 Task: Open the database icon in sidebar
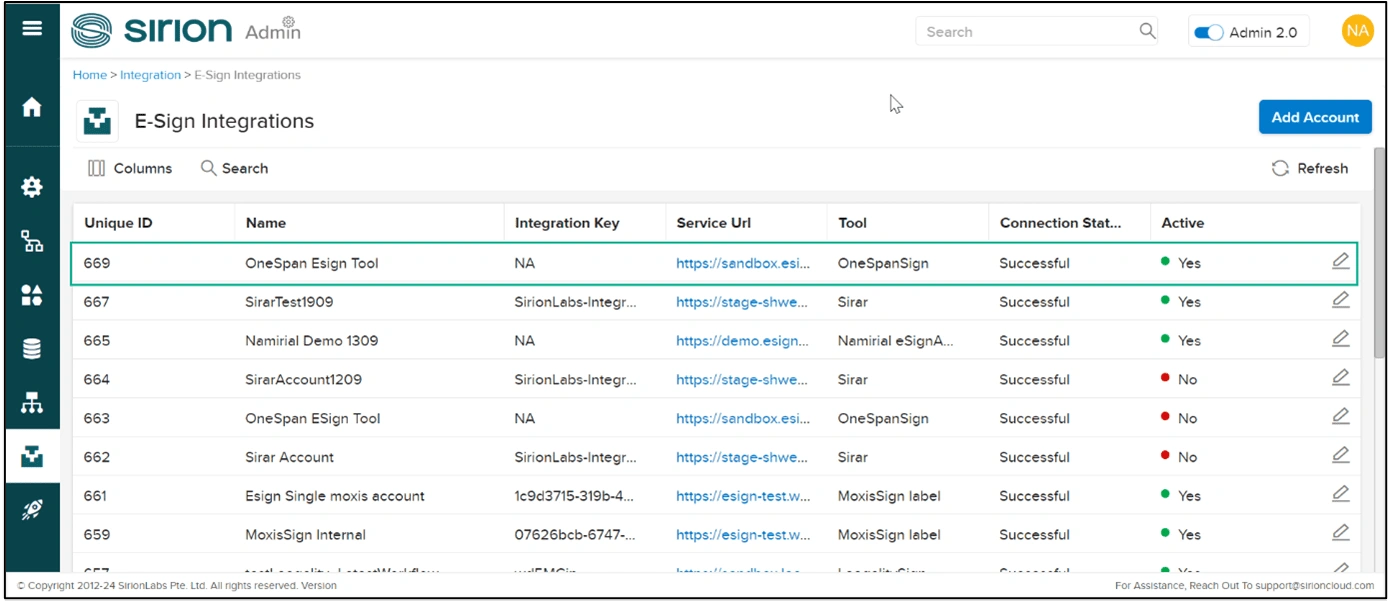tap(31, 348)
